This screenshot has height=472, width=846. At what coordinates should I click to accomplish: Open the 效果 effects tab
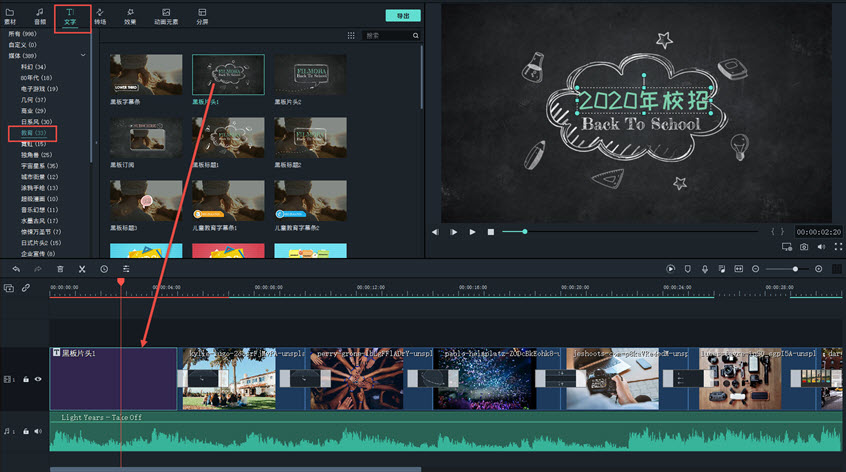[x=130, y=16]
